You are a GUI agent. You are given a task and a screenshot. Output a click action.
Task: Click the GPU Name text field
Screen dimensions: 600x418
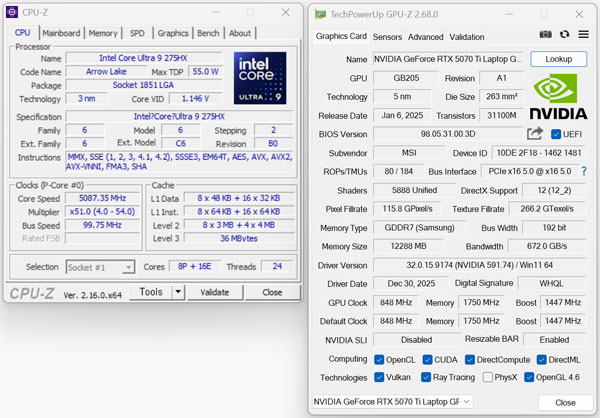tap(436, 59)
